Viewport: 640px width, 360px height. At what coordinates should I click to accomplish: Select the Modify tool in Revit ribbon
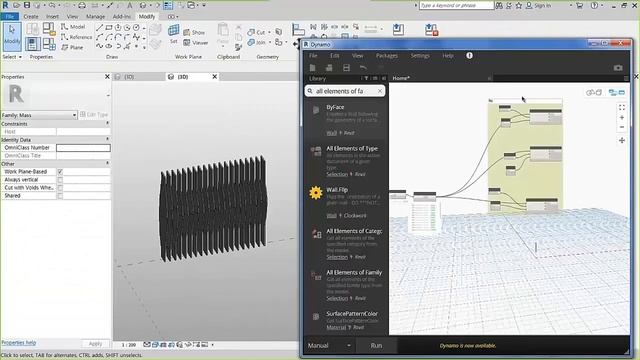click(12, 36)
